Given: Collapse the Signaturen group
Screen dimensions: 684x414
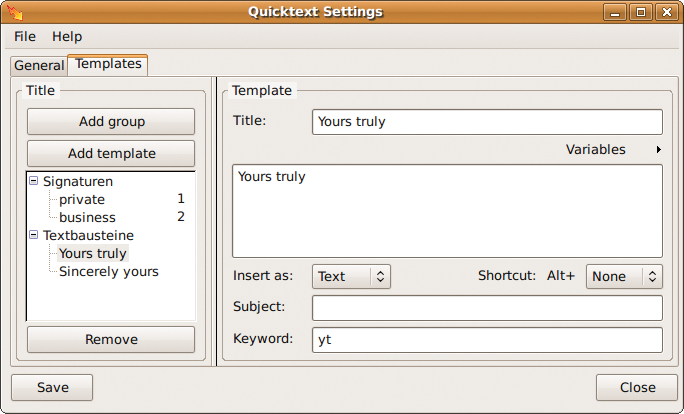Looking at the screenshot, I should 34,181.
